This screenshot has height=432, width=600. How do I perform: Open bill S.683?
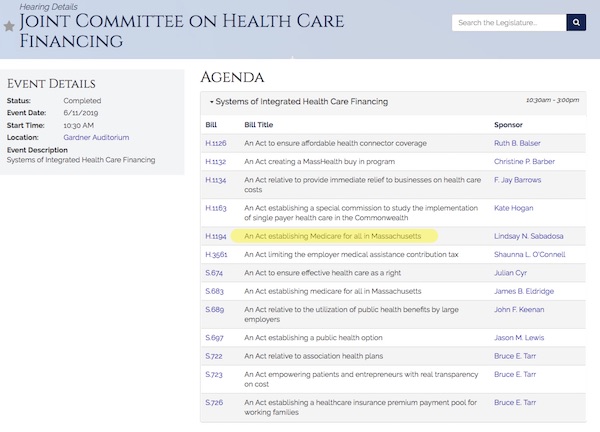[x=214, y=291]
